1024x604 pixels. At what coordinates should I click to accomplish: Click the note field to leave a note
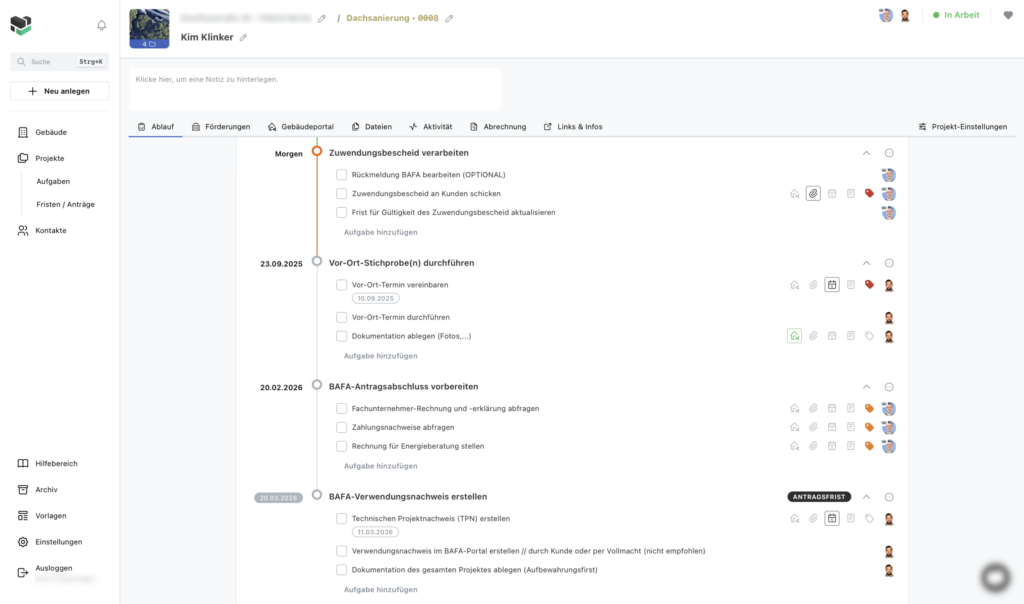point(315,89)
